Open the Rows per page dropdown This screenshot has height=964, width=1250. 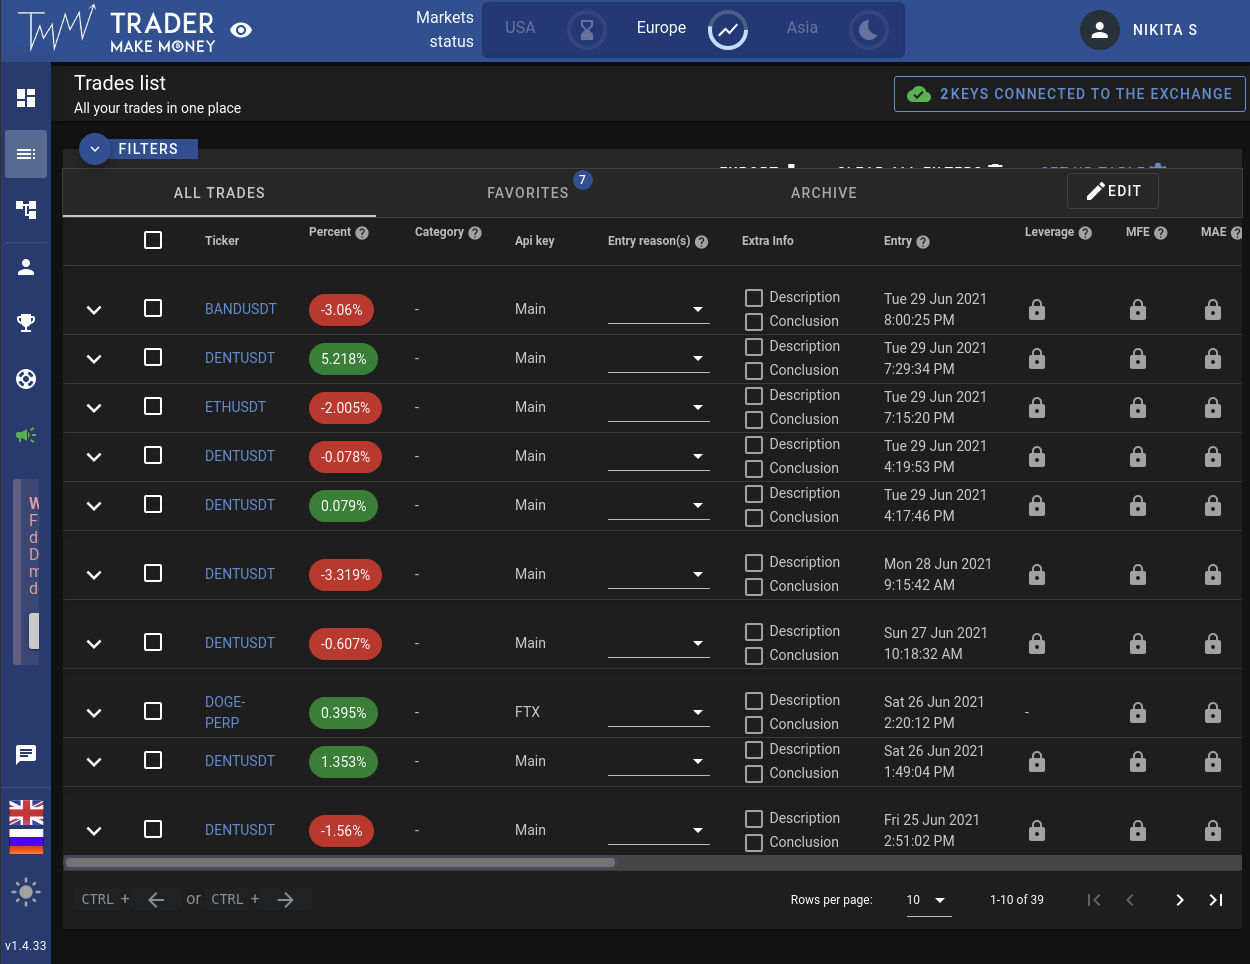tap(928, 899)
